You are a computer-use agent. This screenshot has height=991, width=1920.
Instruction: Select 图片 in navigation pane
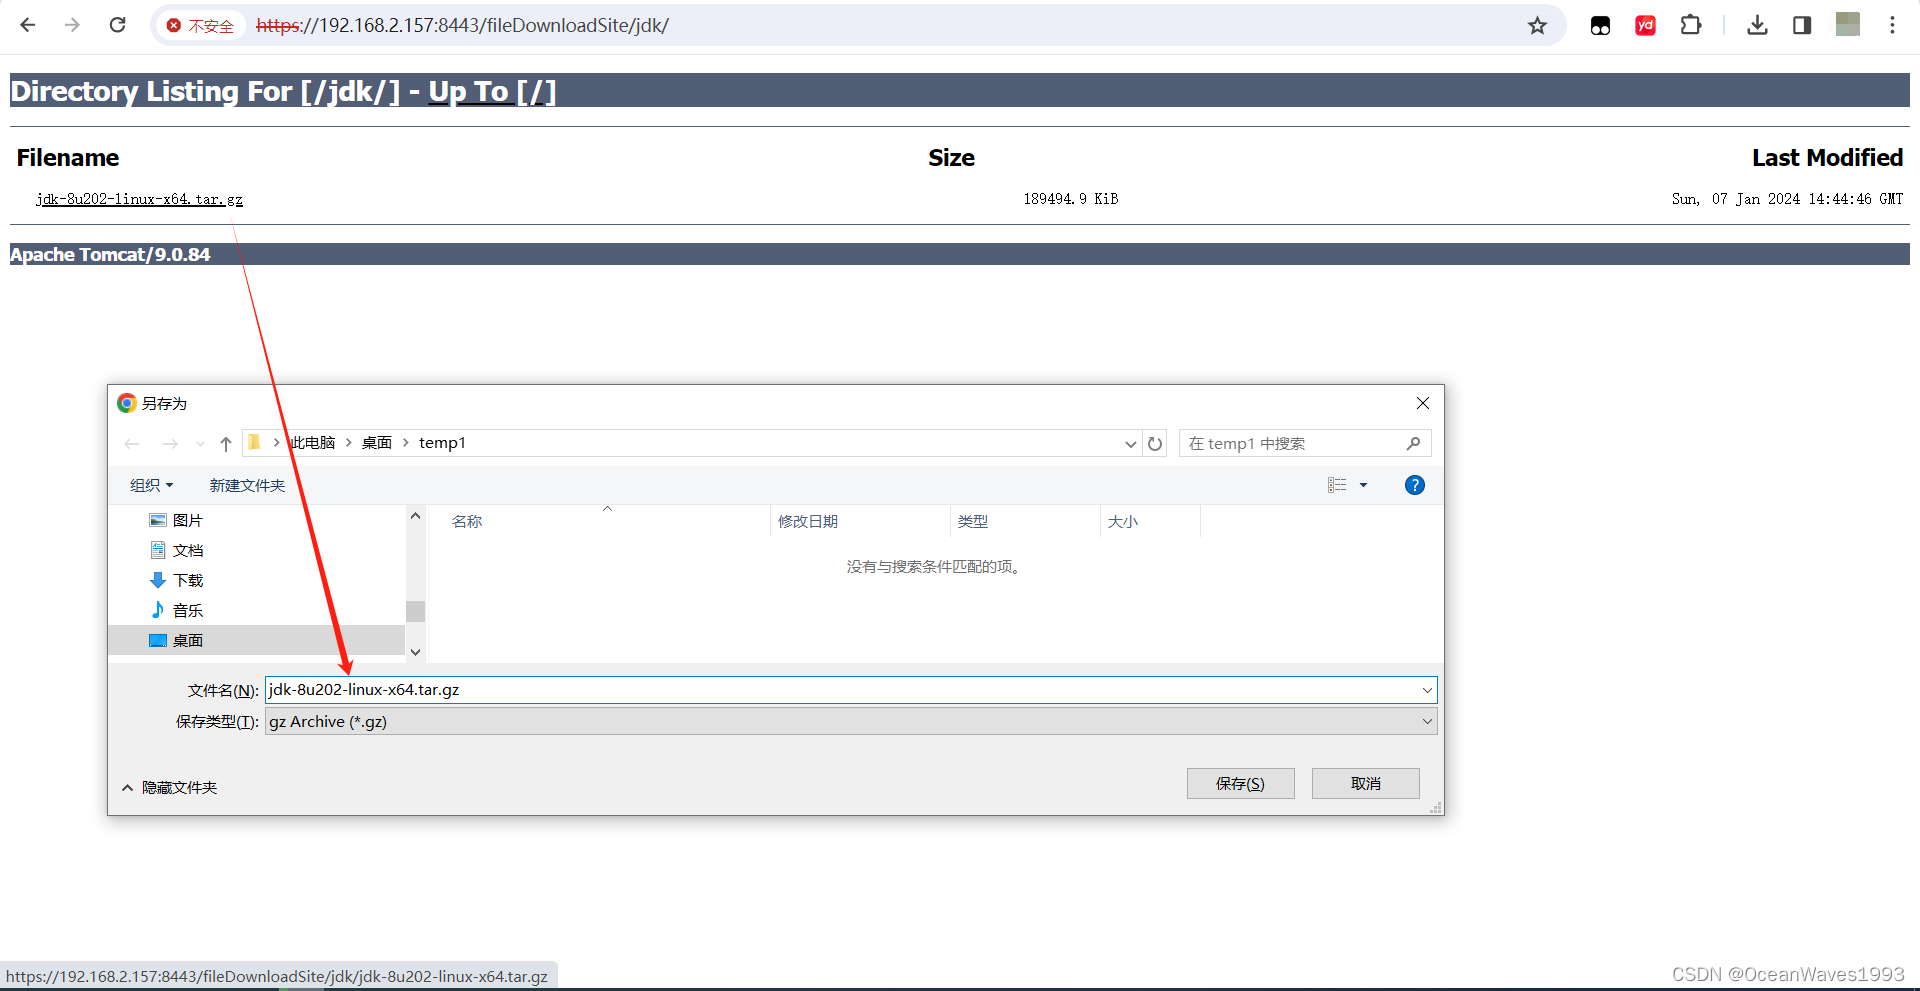click(188, 520)
